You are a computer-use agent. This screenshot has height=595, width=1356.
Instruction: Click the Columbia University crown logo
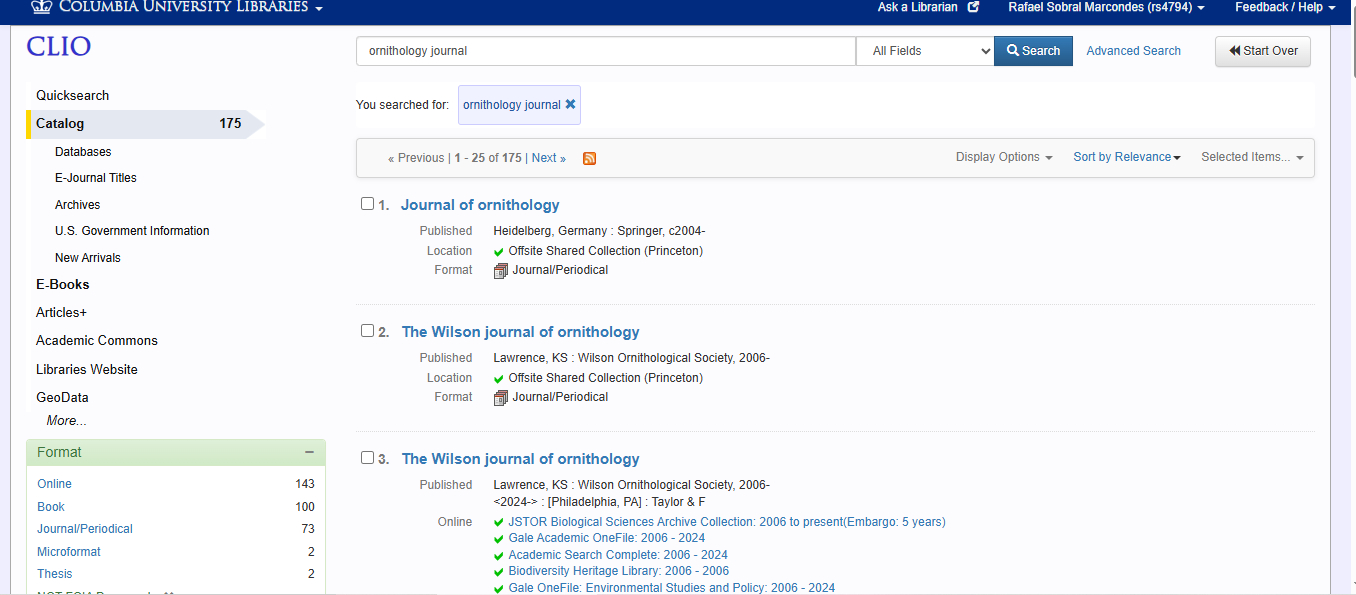coord(41,7)
